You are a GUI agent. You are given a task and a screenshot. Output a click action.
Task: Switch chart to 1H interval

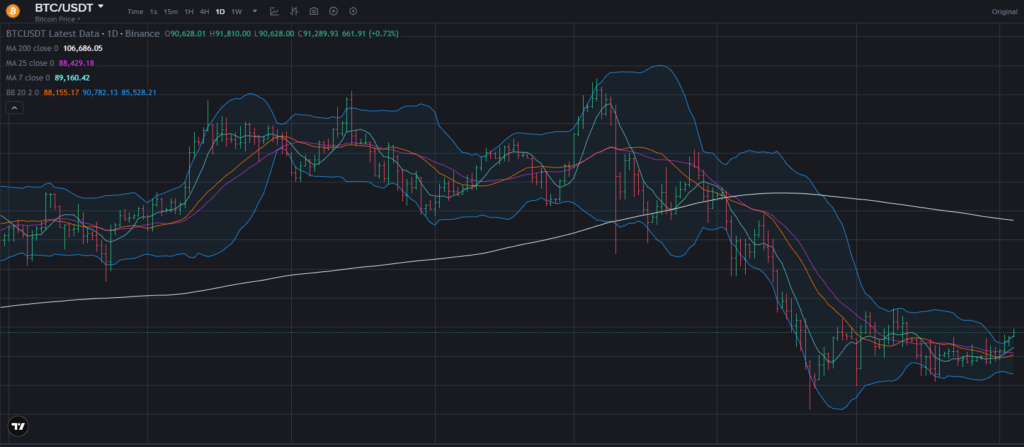point(188,11)
